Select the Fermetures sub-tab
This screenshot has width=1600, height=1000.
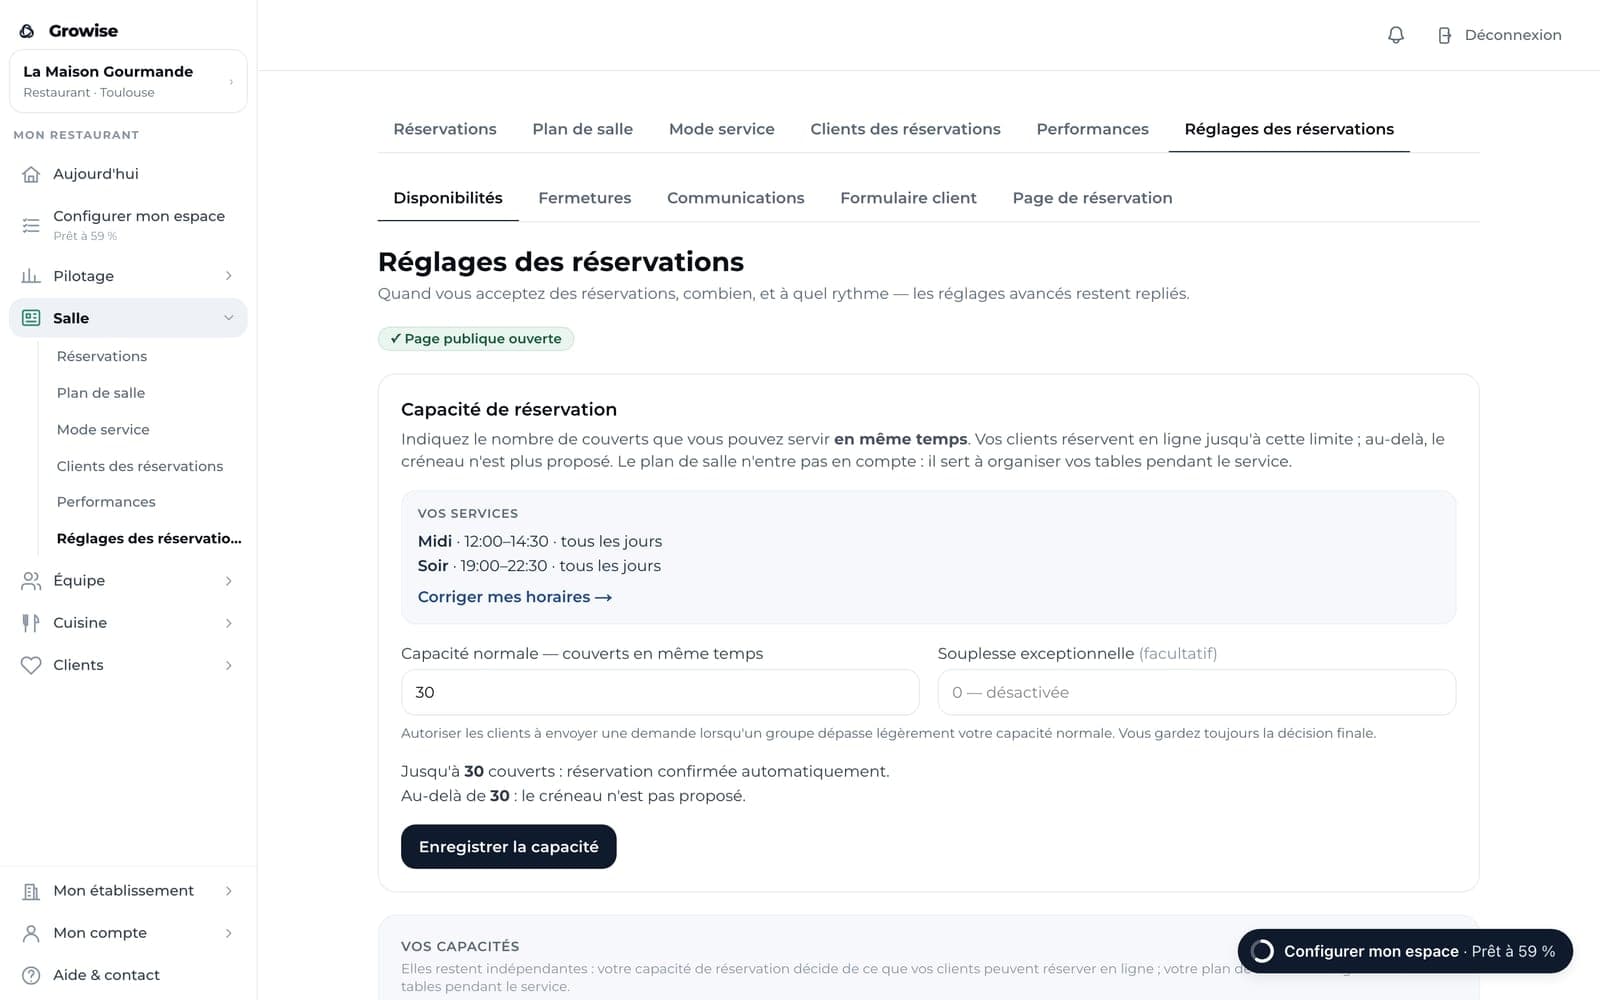[x=584, y=198]
